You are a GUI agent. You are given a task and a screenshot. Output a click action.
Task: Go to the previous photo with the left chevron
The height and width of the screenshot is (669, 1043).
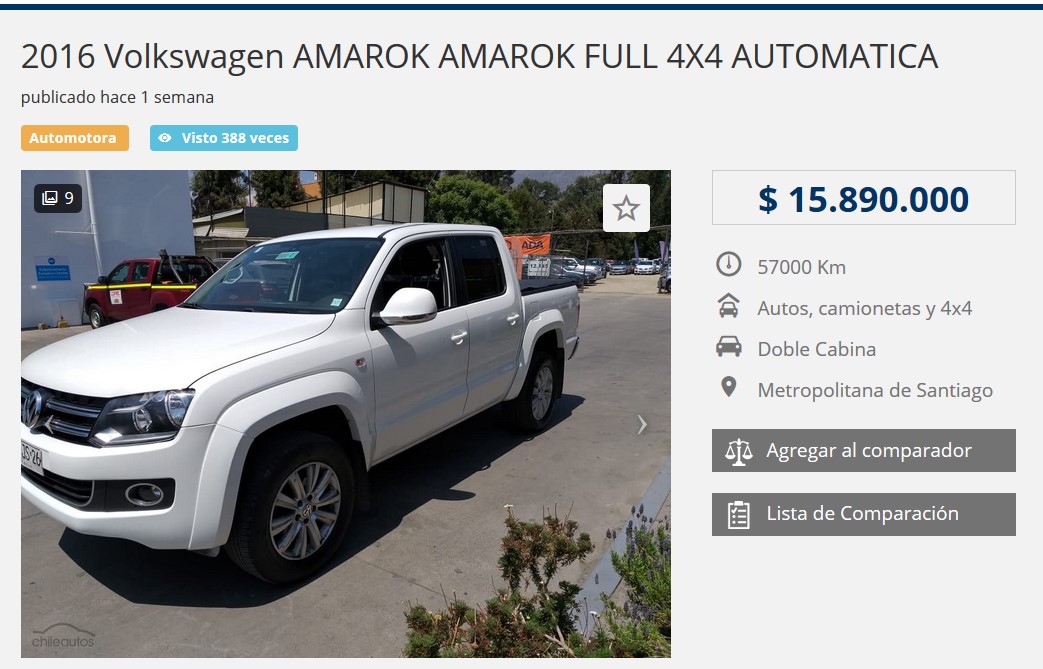tap(48, 424)
